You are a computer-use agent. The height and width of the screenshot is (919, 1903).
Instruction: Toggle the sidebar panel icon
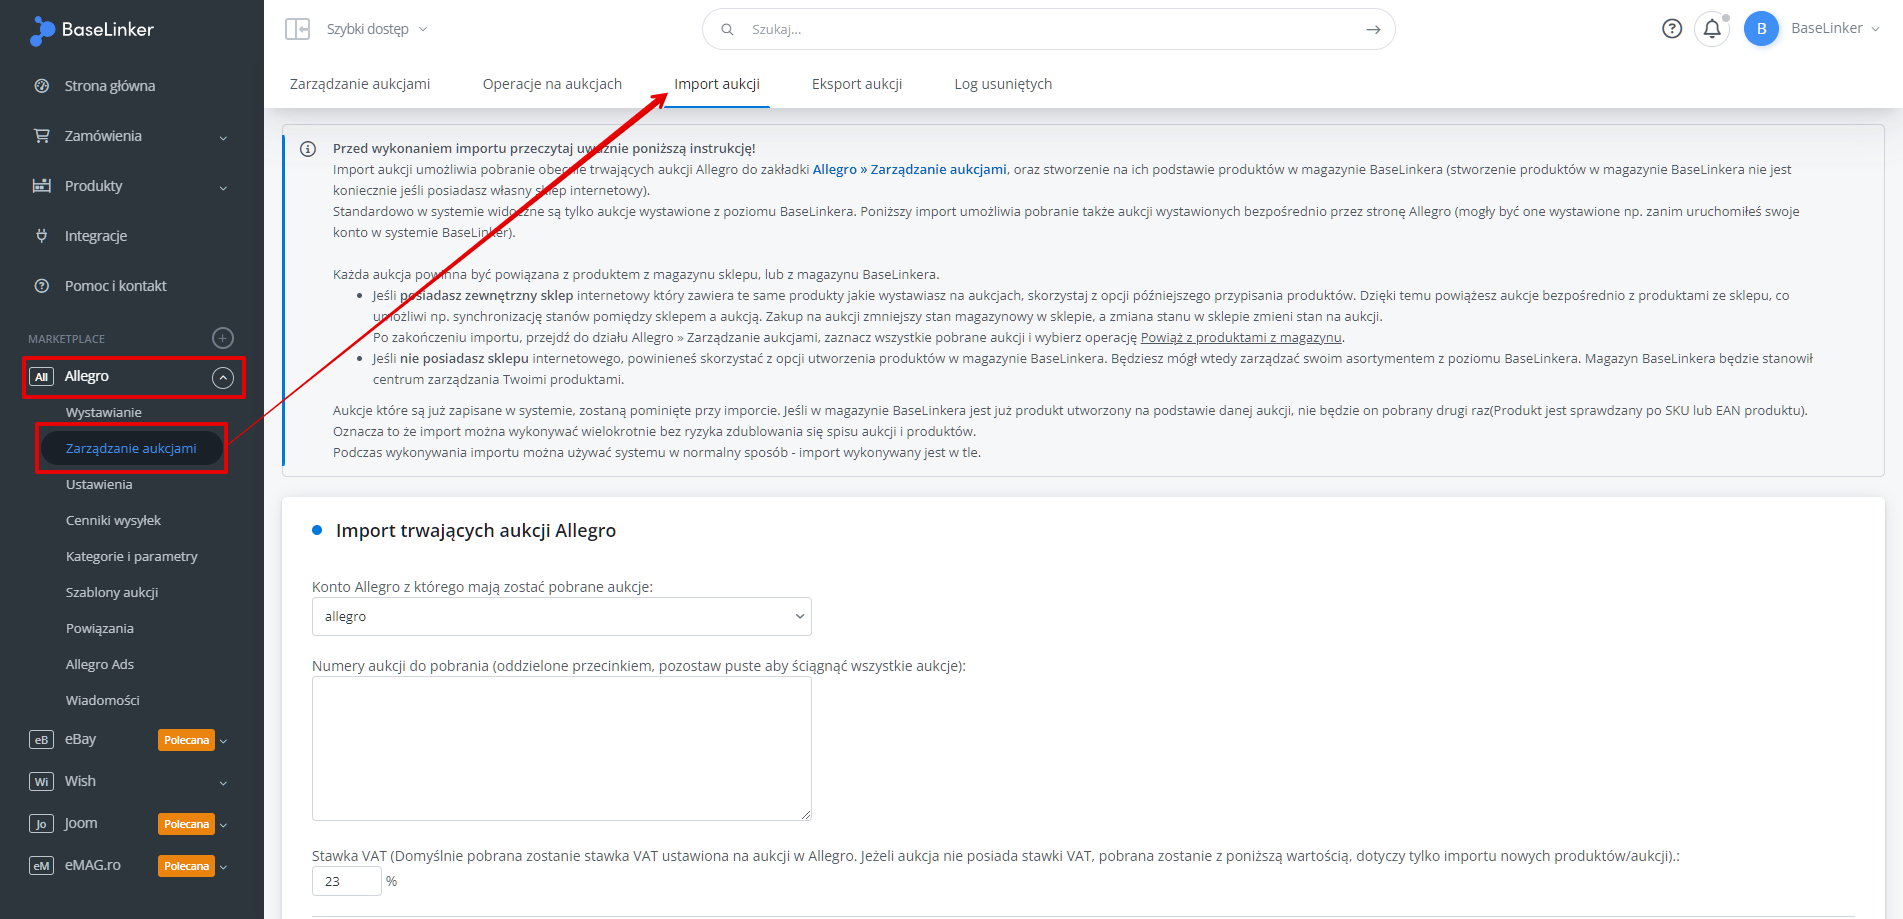[297, 29]
